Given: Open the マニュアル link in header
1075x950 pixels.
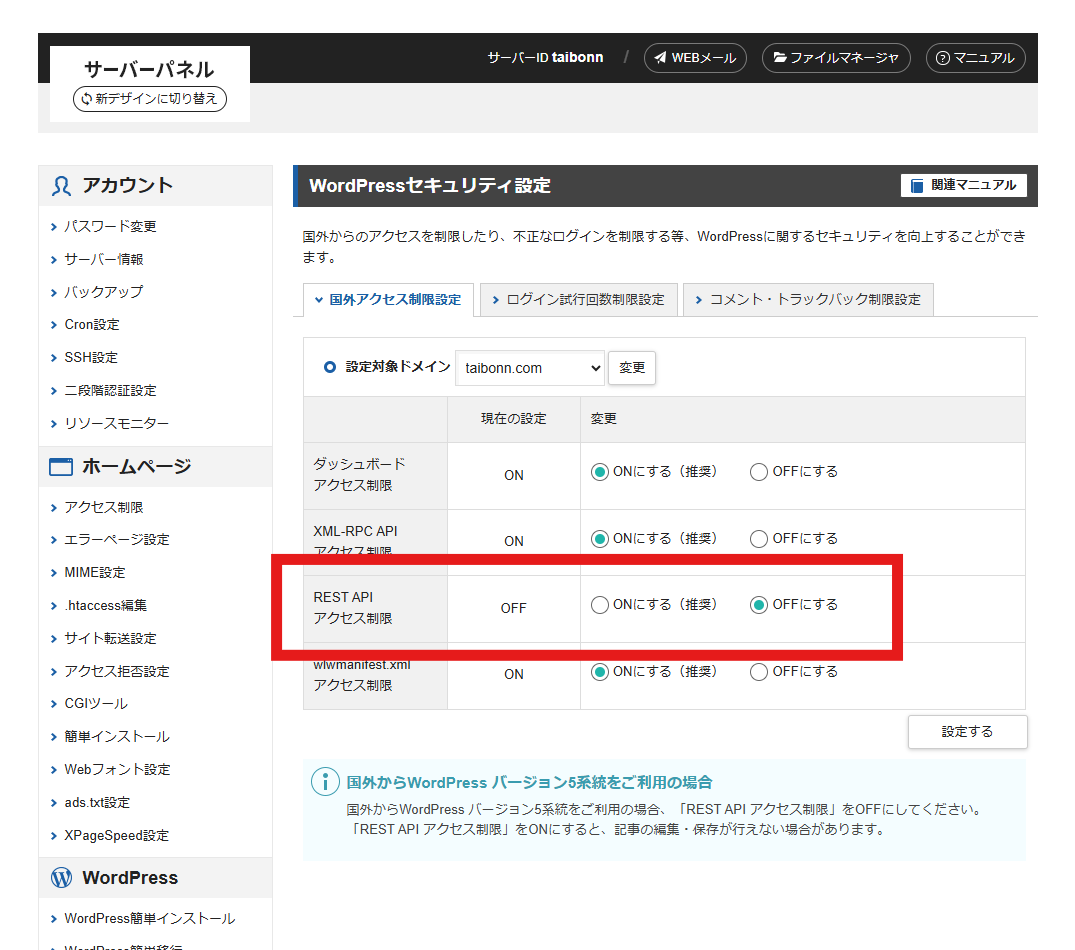Looking at the screenshot, I should (976, 58).
